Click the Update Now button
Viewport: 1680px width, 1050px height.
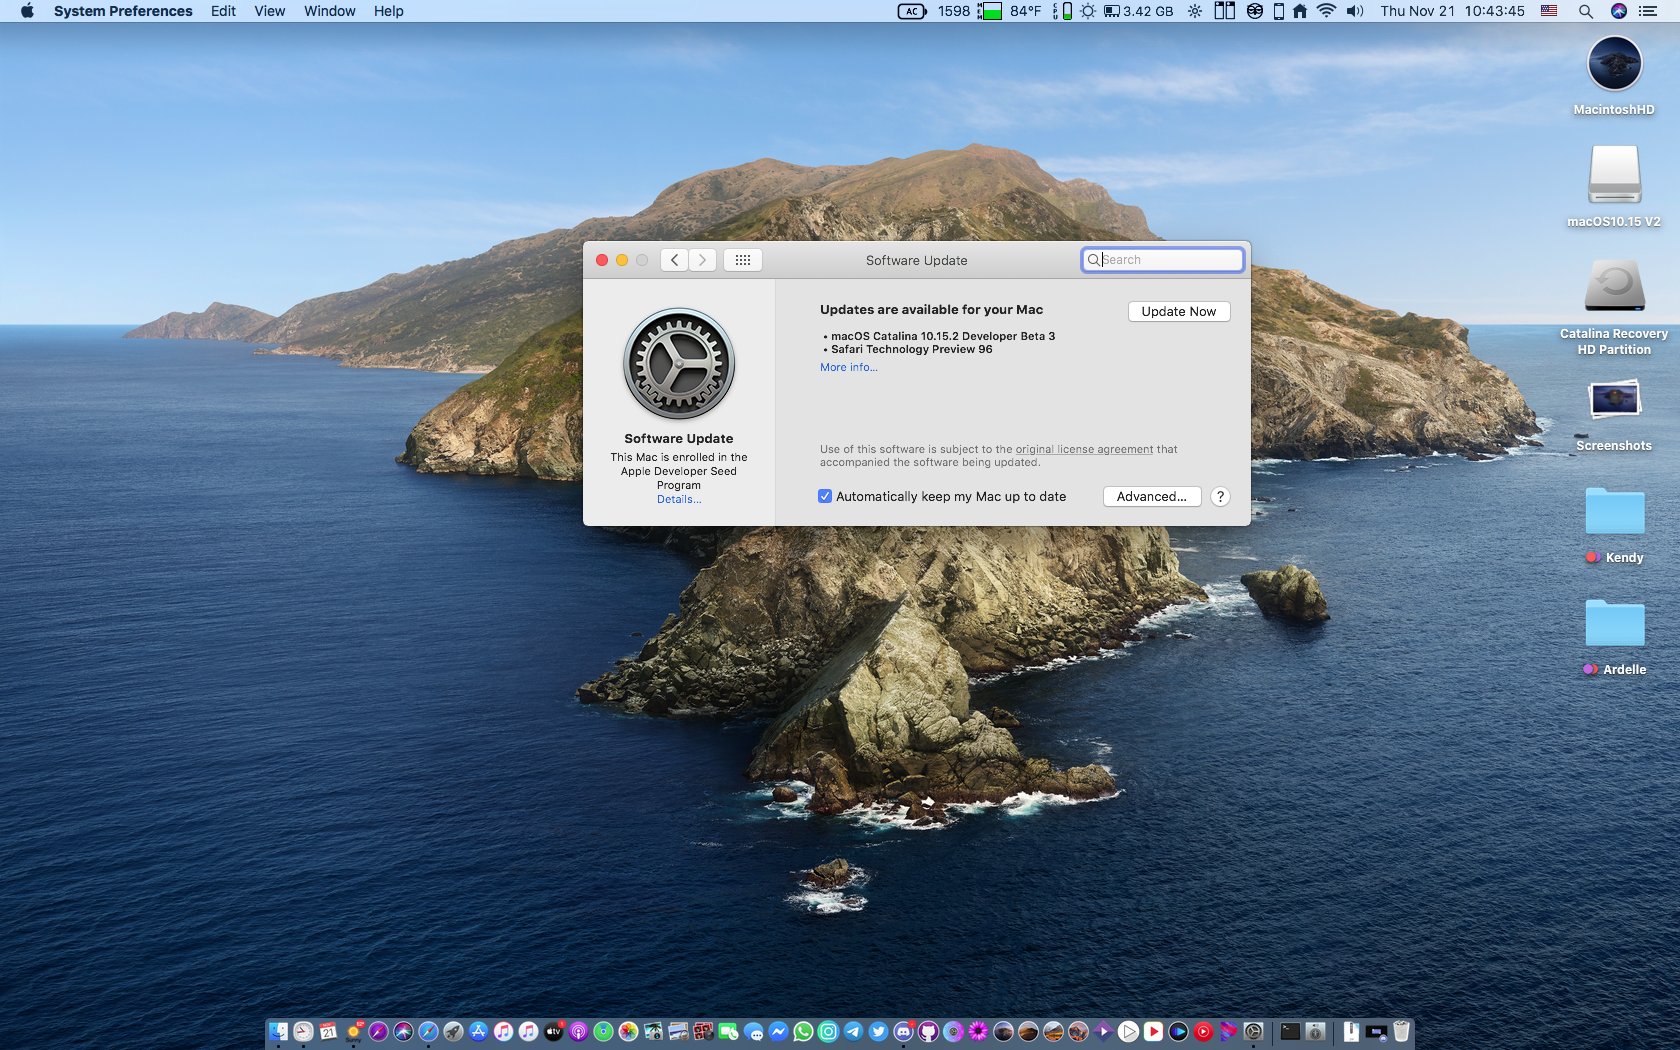1178,312
